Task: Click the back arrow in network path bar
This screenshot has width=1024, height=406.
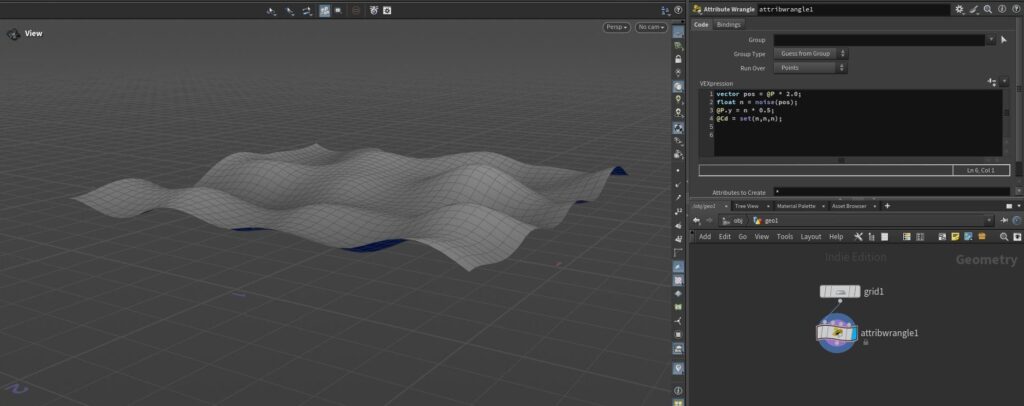Action: pyautogui.click(x=696, y=220)
